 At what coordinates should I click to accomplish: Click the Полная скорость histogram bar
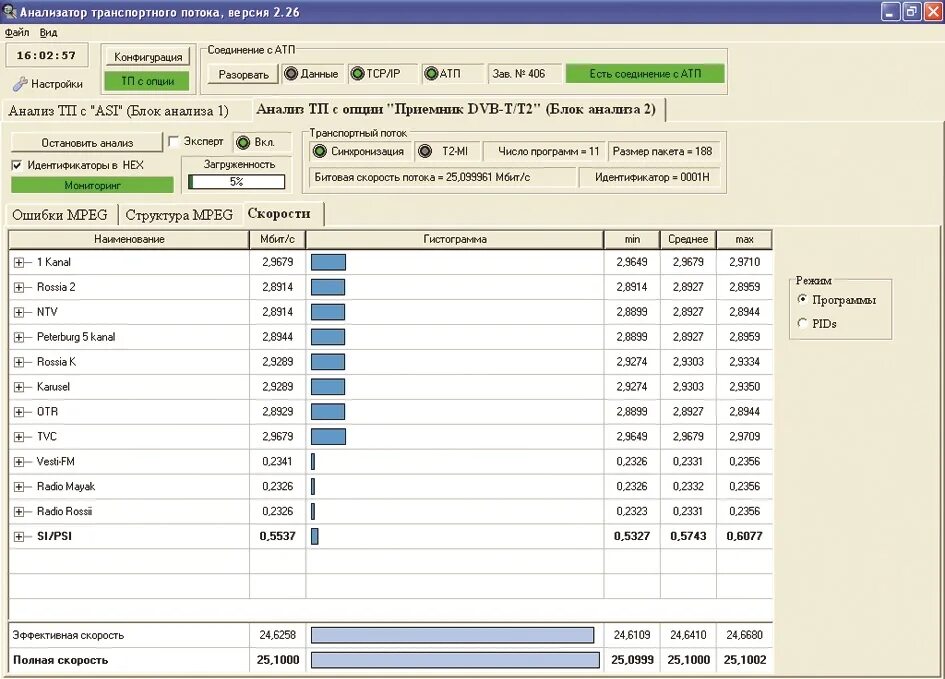coord(455,660)
